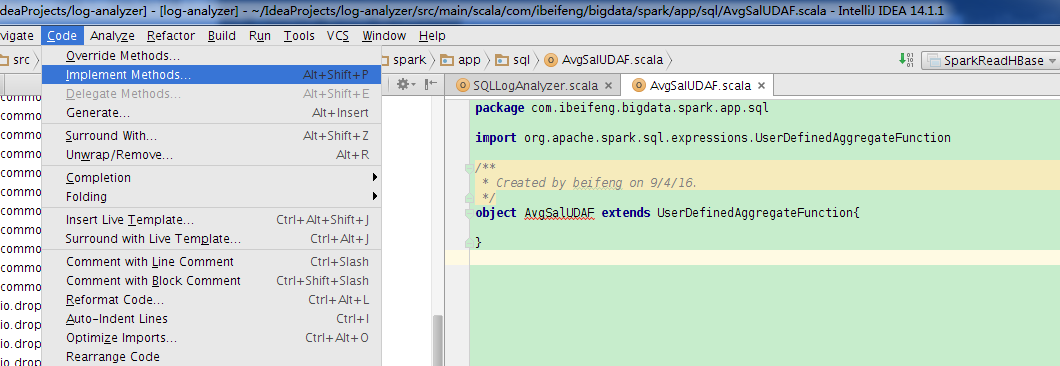This screenshot has height=366, width=1060.
Task: Collapse the doc comment fold marker at /**
Action: (468, 167)
